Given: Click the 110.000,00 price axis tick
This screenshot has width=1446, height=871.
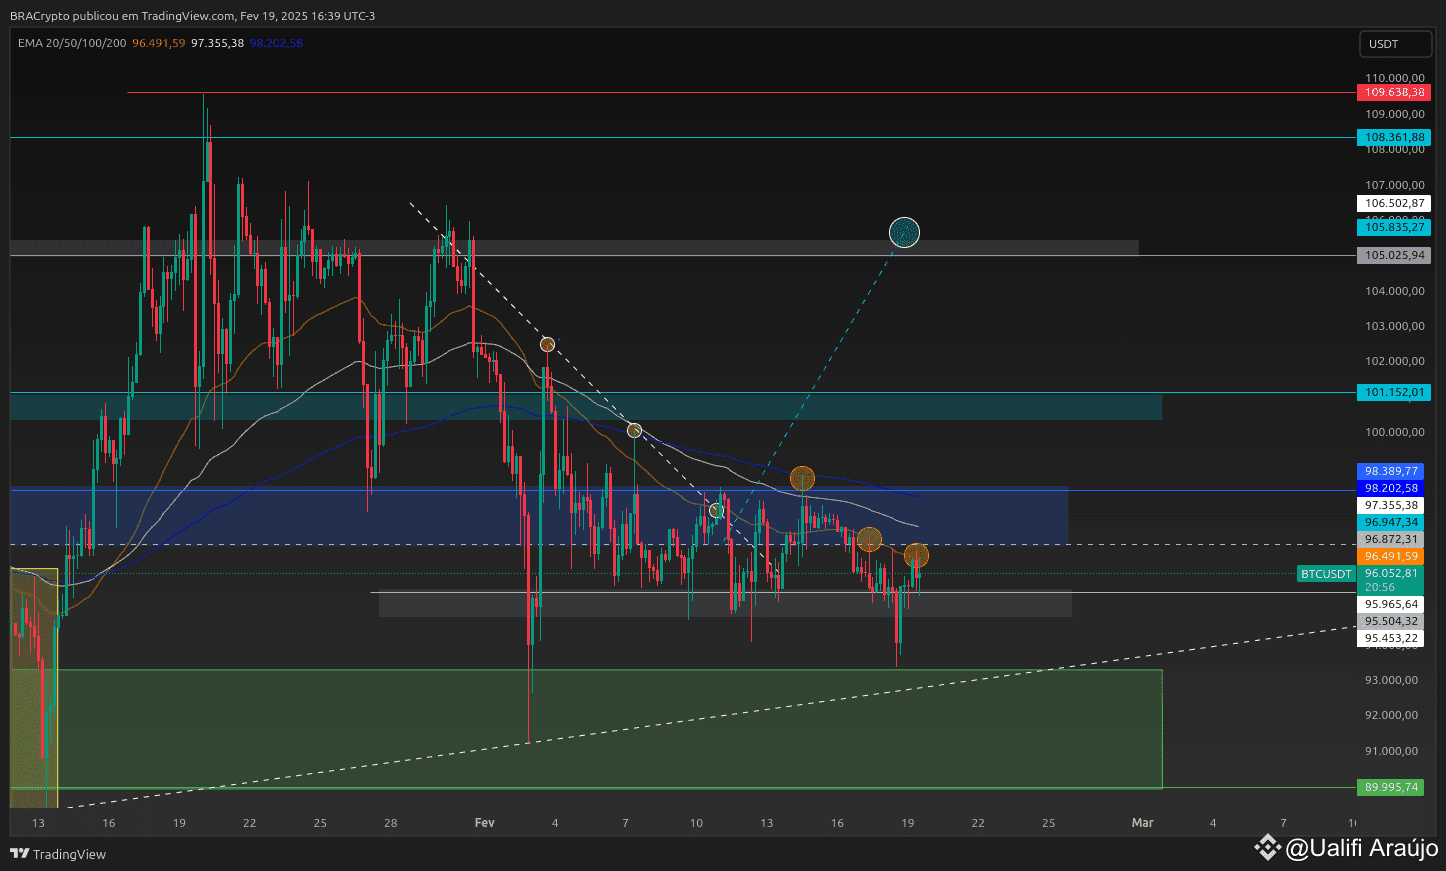Looking at the screenshot, I should click(x=1394, y=78).
